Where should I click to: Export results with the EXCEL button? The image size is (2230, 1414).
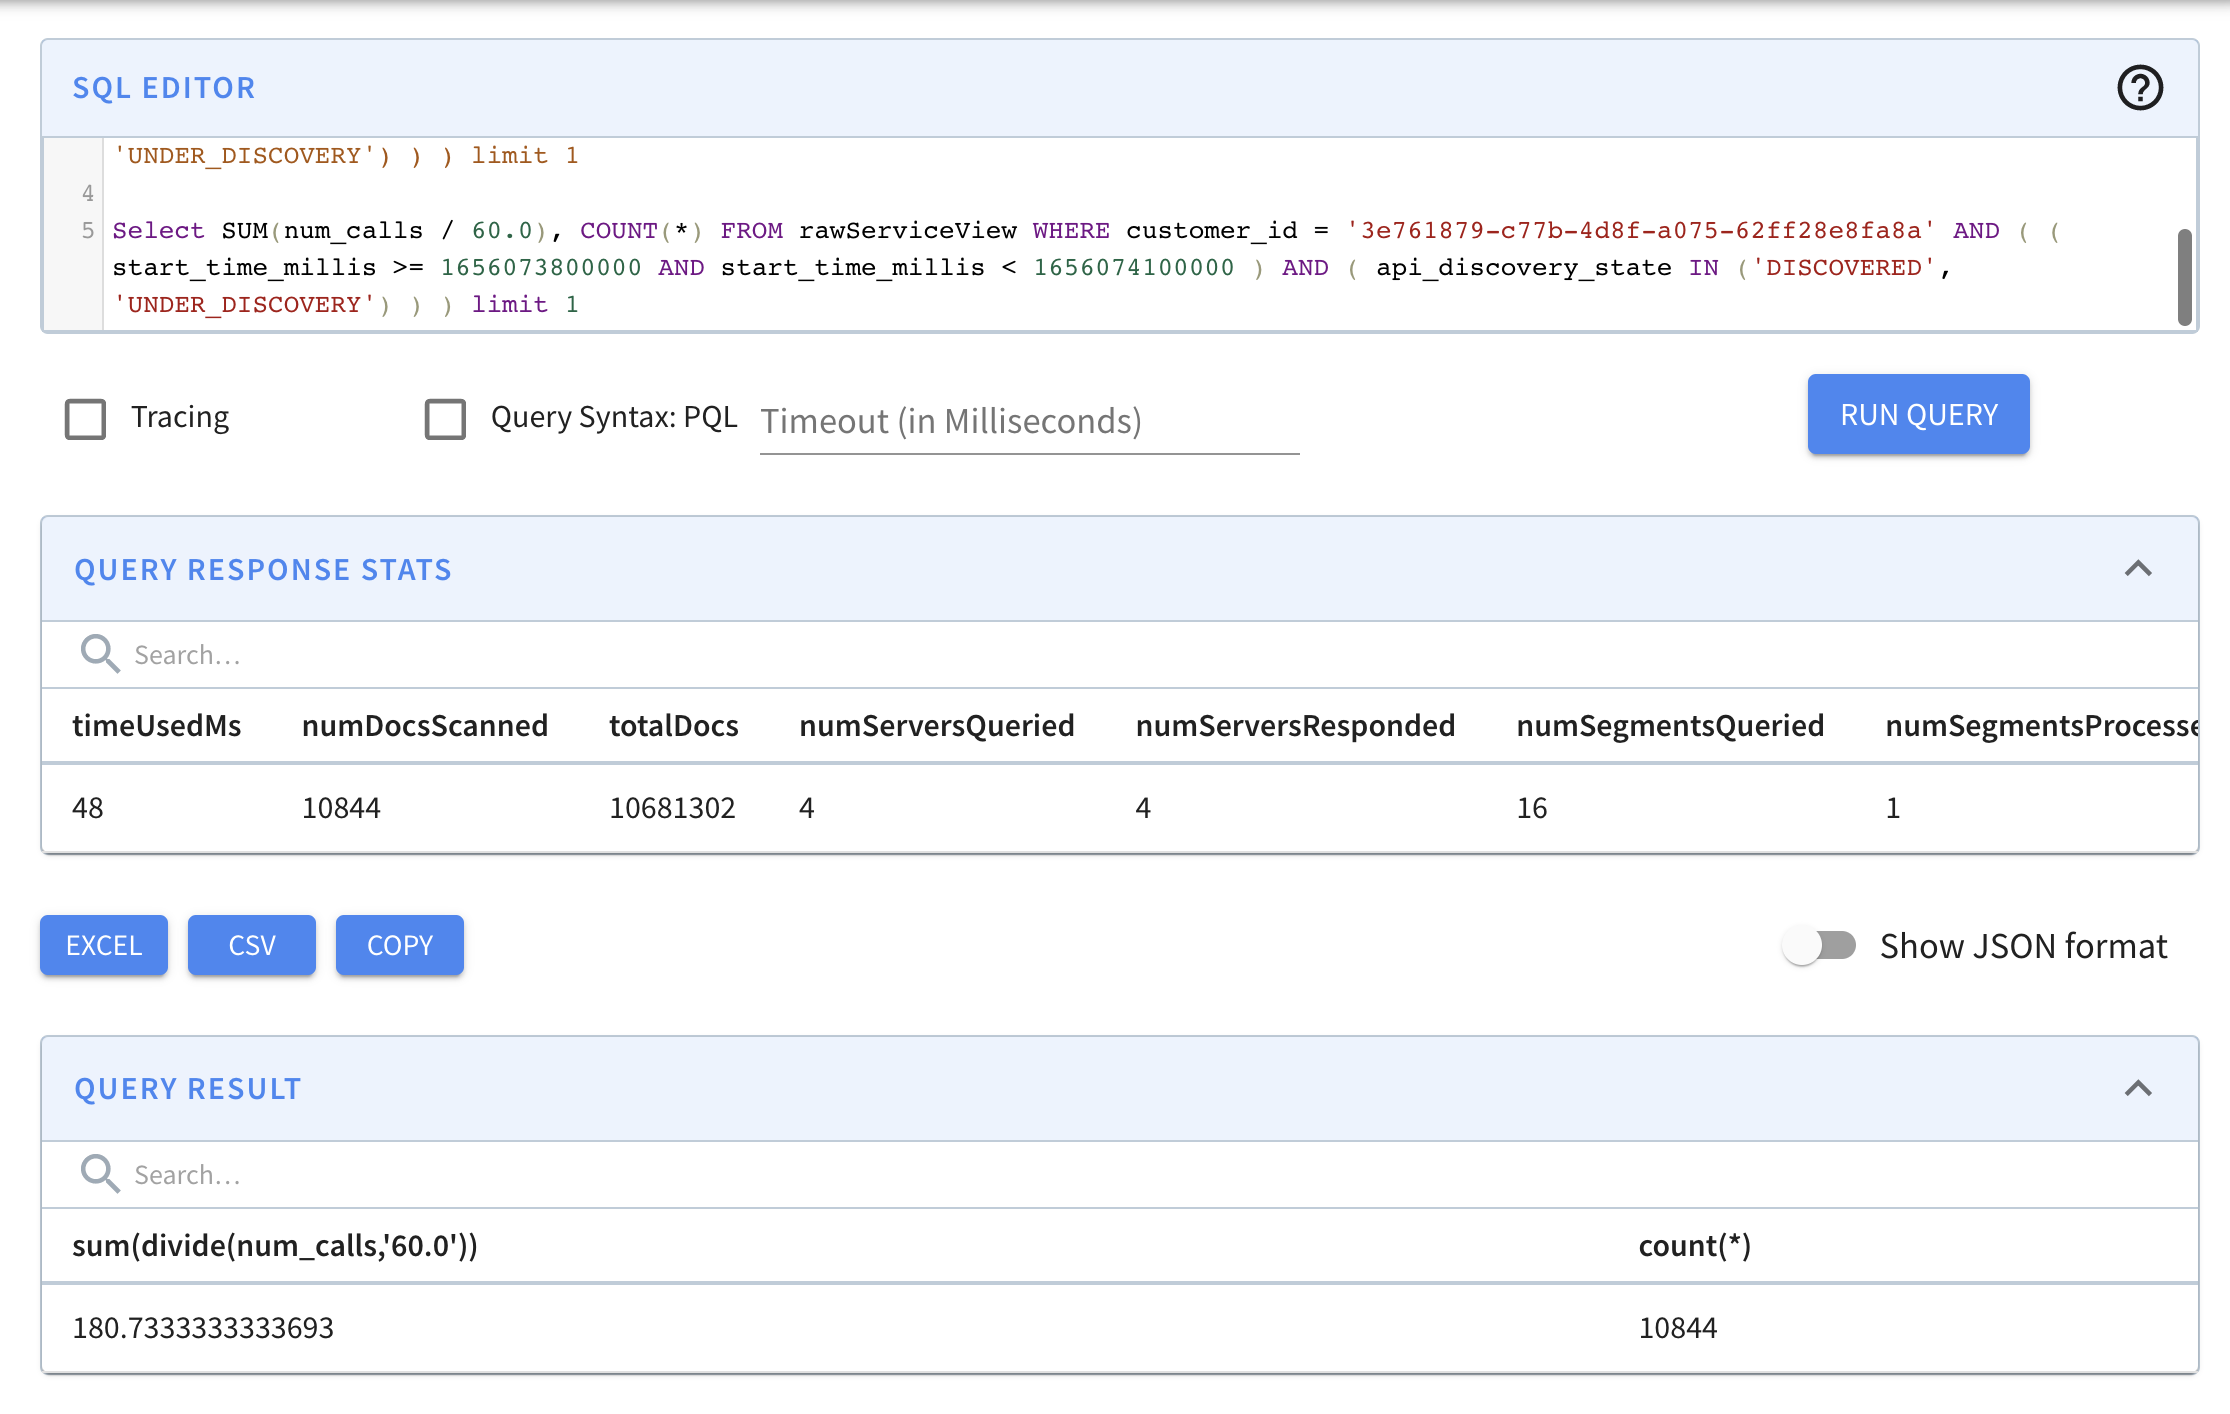click(104, 945)
